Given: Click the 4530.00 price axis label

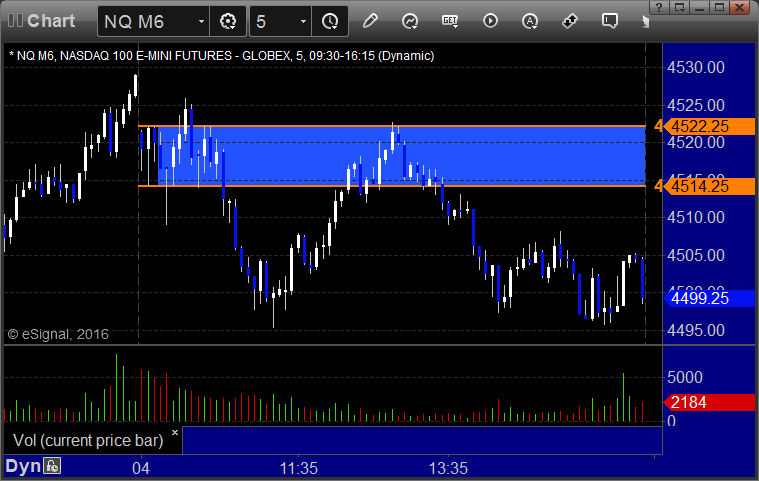Looking at the screenshot, I should (x=696, y=67).
